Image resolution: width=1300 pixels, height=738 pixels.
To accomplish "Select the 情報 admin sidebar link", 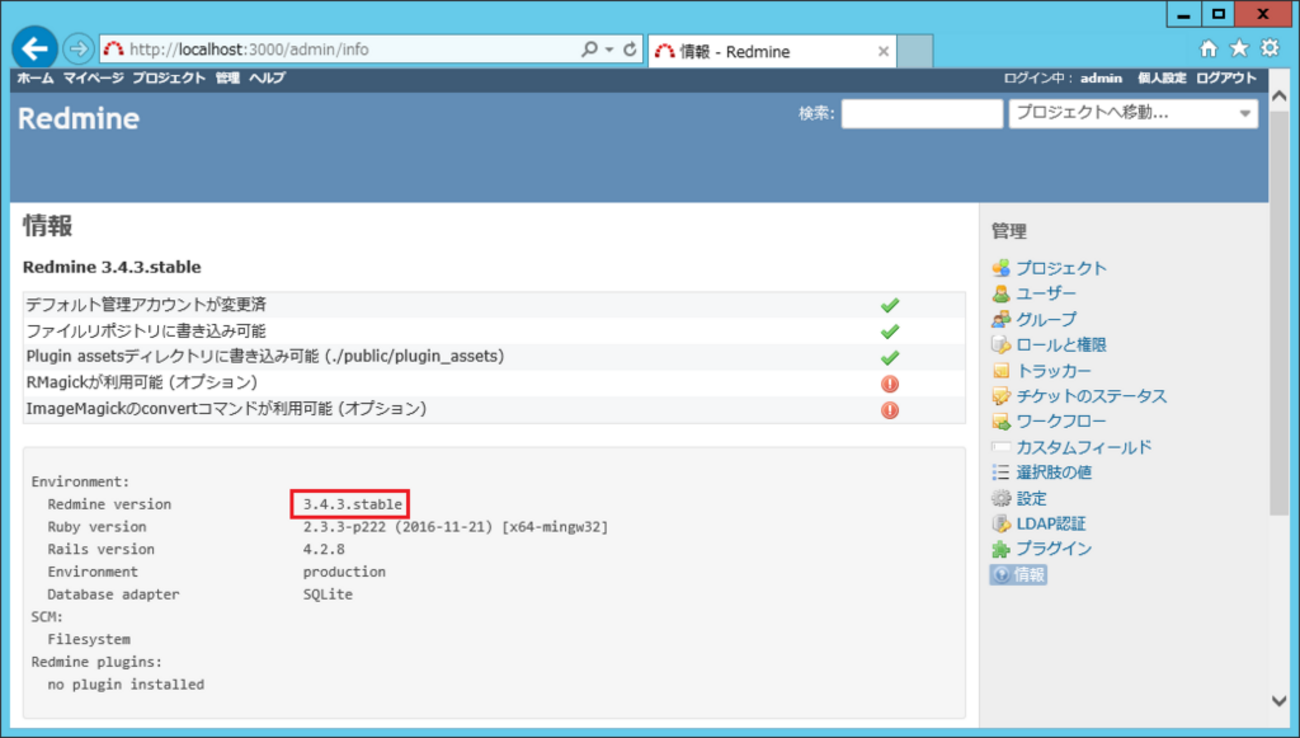I will tap(1029, 575).
